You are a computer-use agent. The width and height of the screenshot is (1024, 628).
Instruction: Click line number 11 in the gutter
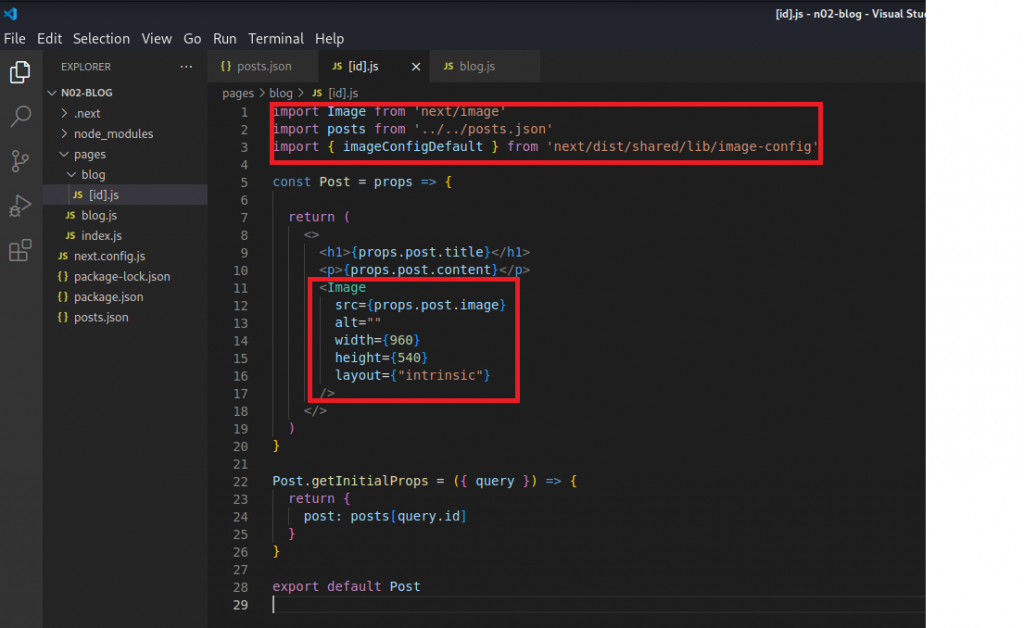240,288
